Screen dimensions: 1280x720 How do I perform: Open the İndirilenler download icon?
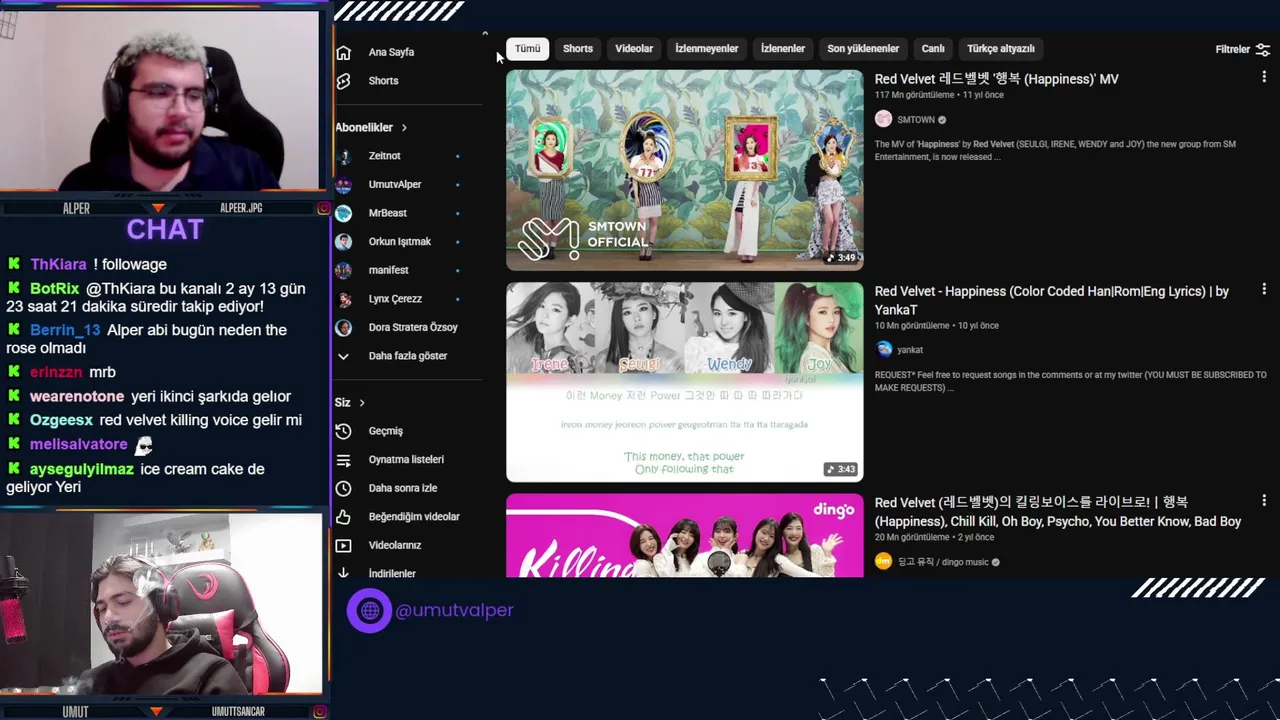coord(343,573)
